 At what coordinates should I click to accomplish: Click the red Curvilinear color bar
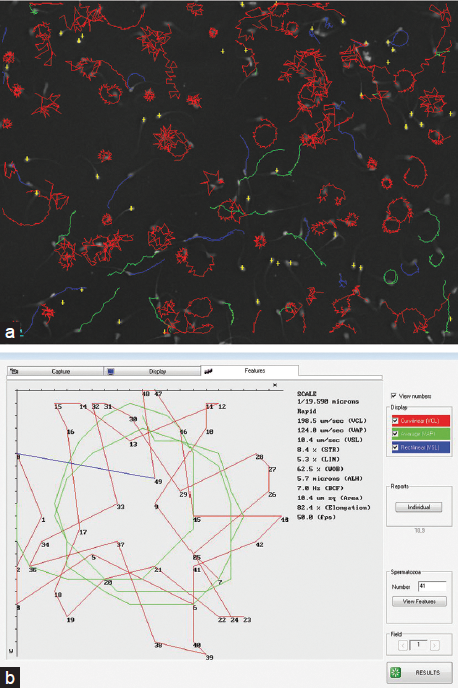point(421,421)
